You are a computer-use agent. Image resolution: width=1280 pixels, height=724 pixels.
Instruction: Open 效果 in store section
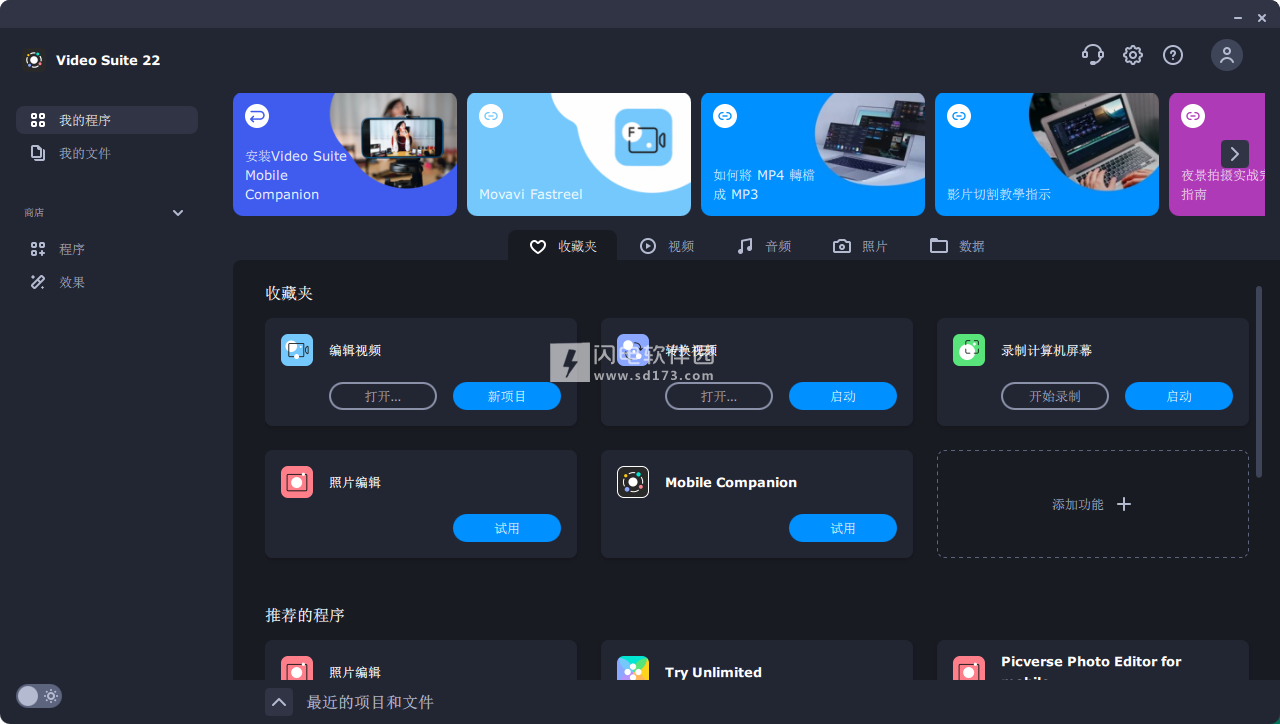pyautogui.click(x=107, y=282)
